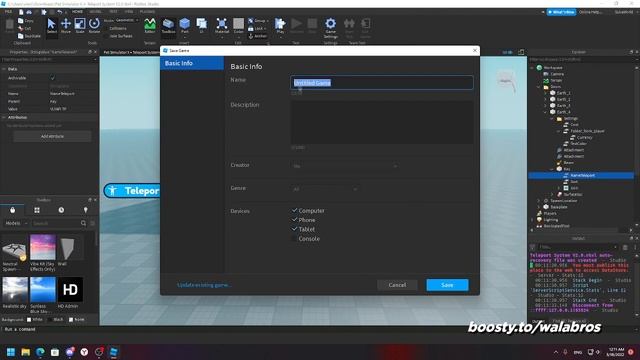Open Toolbox Inventory grid tab

coord(37,210)
